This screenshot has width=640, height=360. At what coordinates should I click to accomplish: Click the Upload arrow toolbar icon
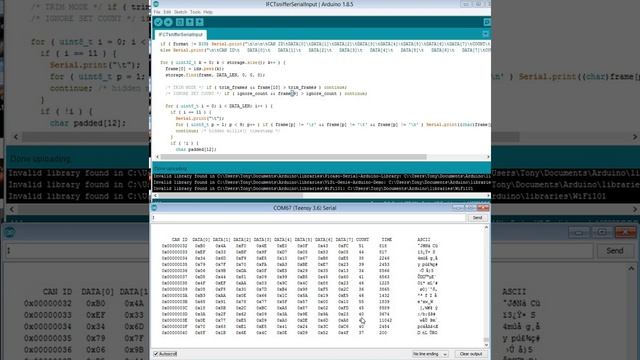click(168, 22)
